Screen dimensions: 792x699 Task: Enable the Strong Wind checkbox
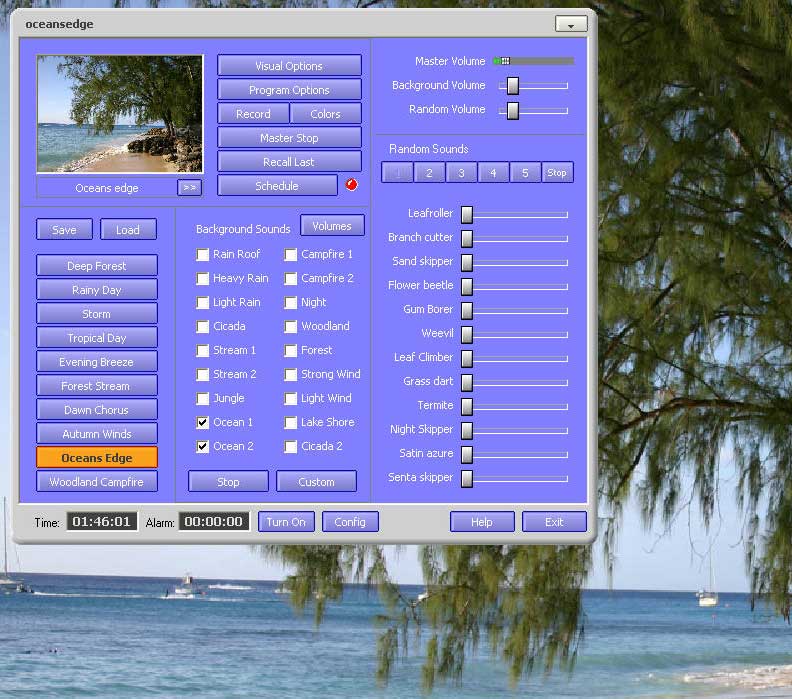tap(290, 374)
